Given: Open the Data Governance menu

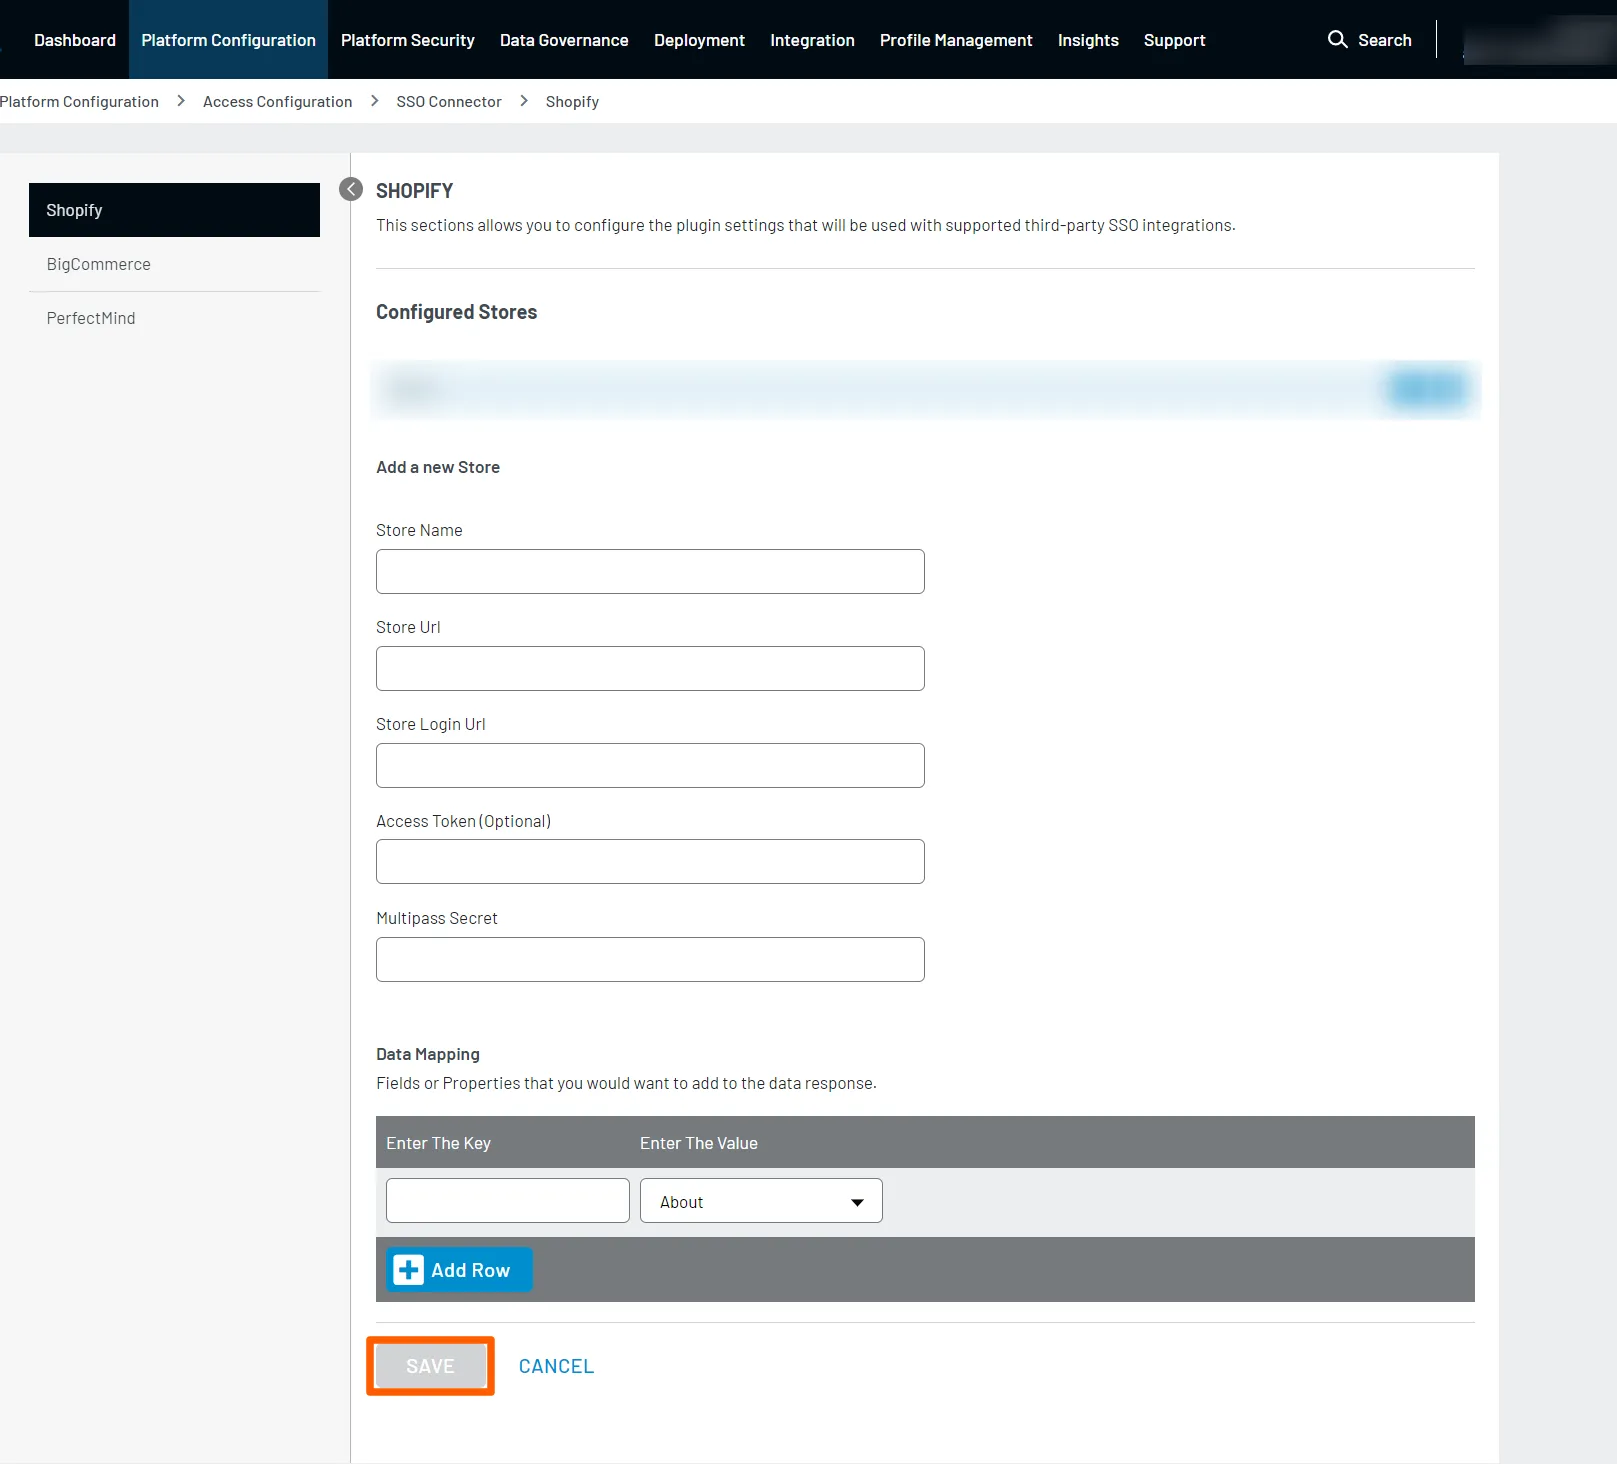Looking at the screenshot, I should [564, 40].
